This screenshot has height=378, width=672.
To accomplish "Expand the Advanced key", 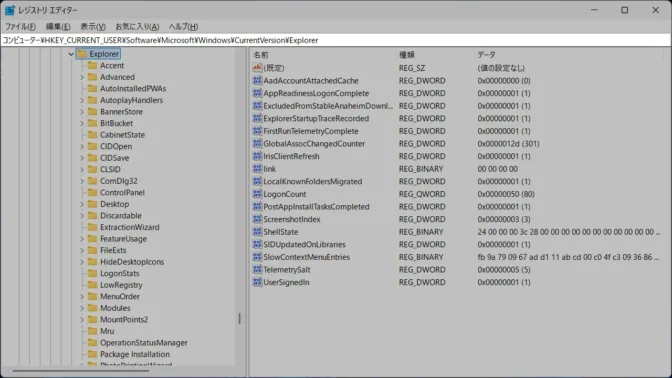I will [82, 77].
